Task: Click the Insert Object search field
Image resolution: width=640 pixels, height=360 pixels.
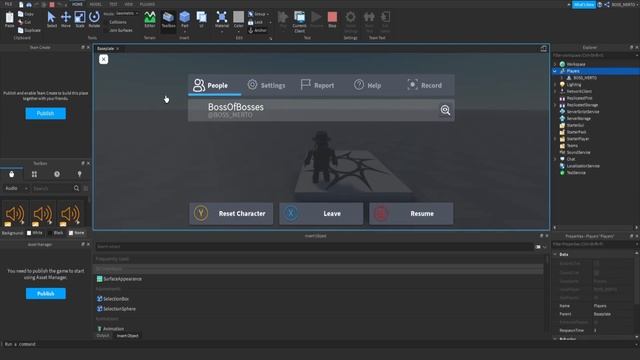Action: point(314,247)
